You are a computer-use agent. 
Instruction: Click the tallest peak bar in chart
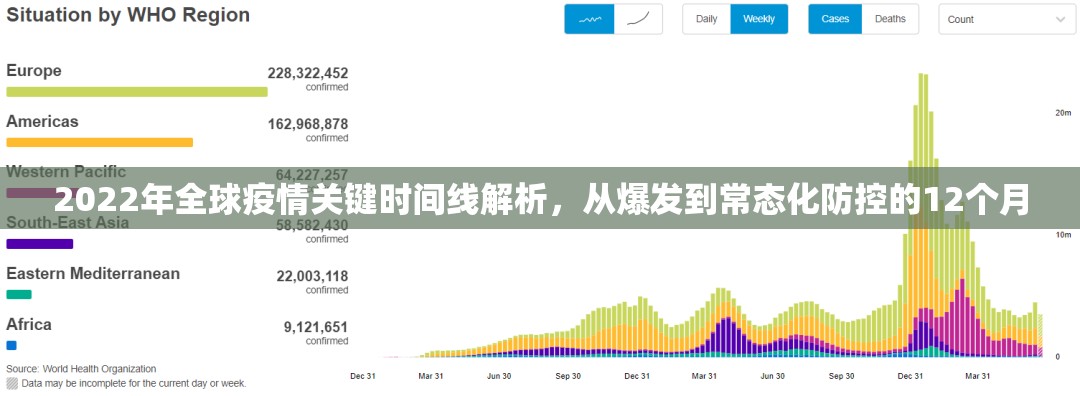click(922, 215)
